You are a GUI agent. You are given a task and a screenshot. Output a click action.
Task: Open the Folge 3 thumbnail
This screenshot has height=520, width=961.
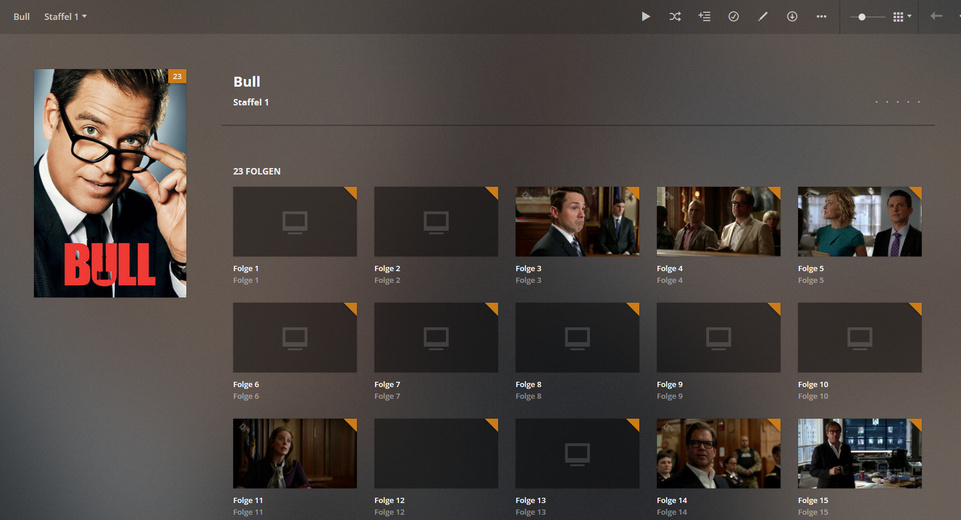point(577,221)
